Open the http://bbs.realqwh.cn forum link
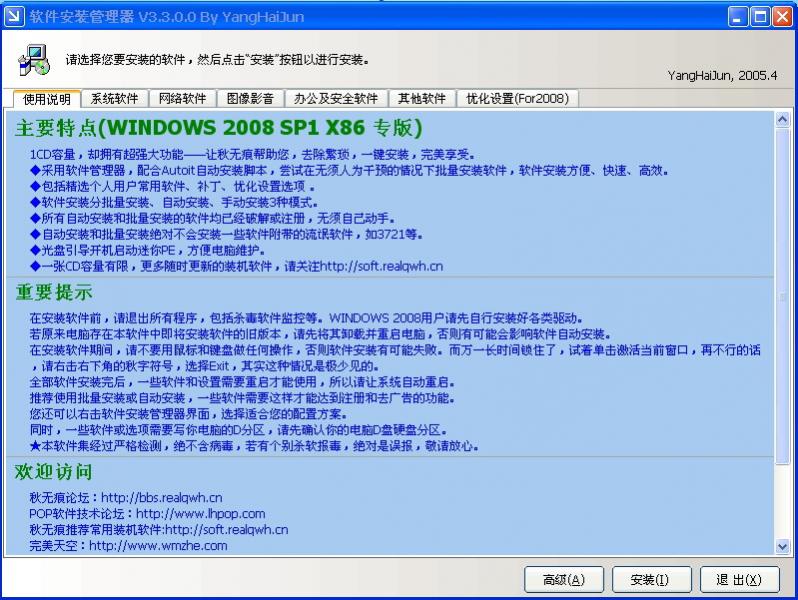Screen dimensions: 798x600 161,497
